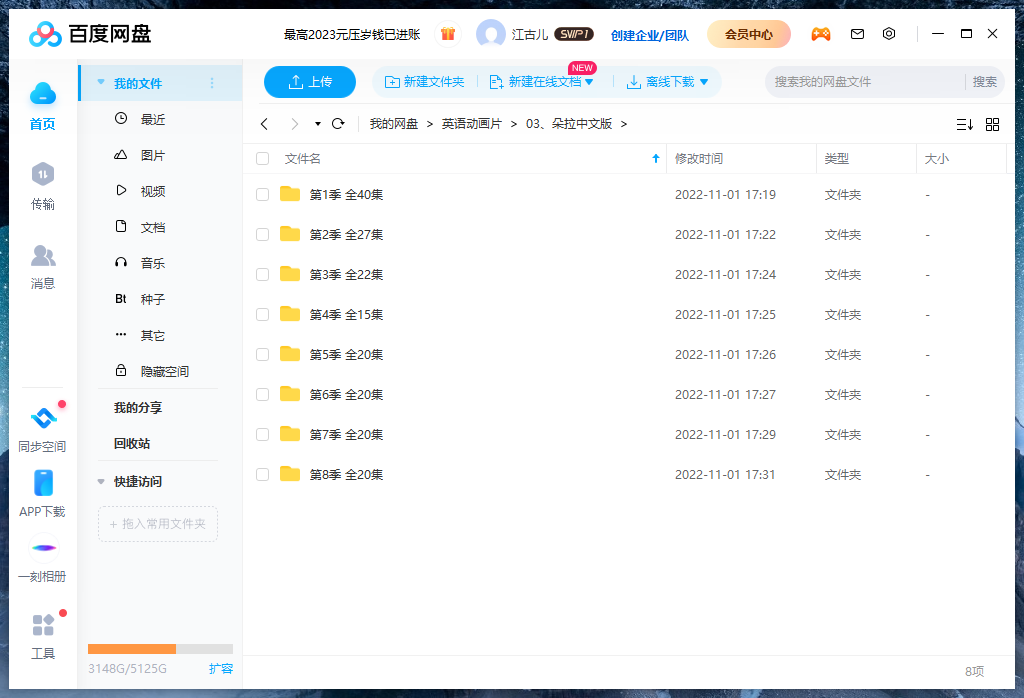Open the 扩容 expand storage link
This screenshot has width=1024, height=698.
(221, 668)
